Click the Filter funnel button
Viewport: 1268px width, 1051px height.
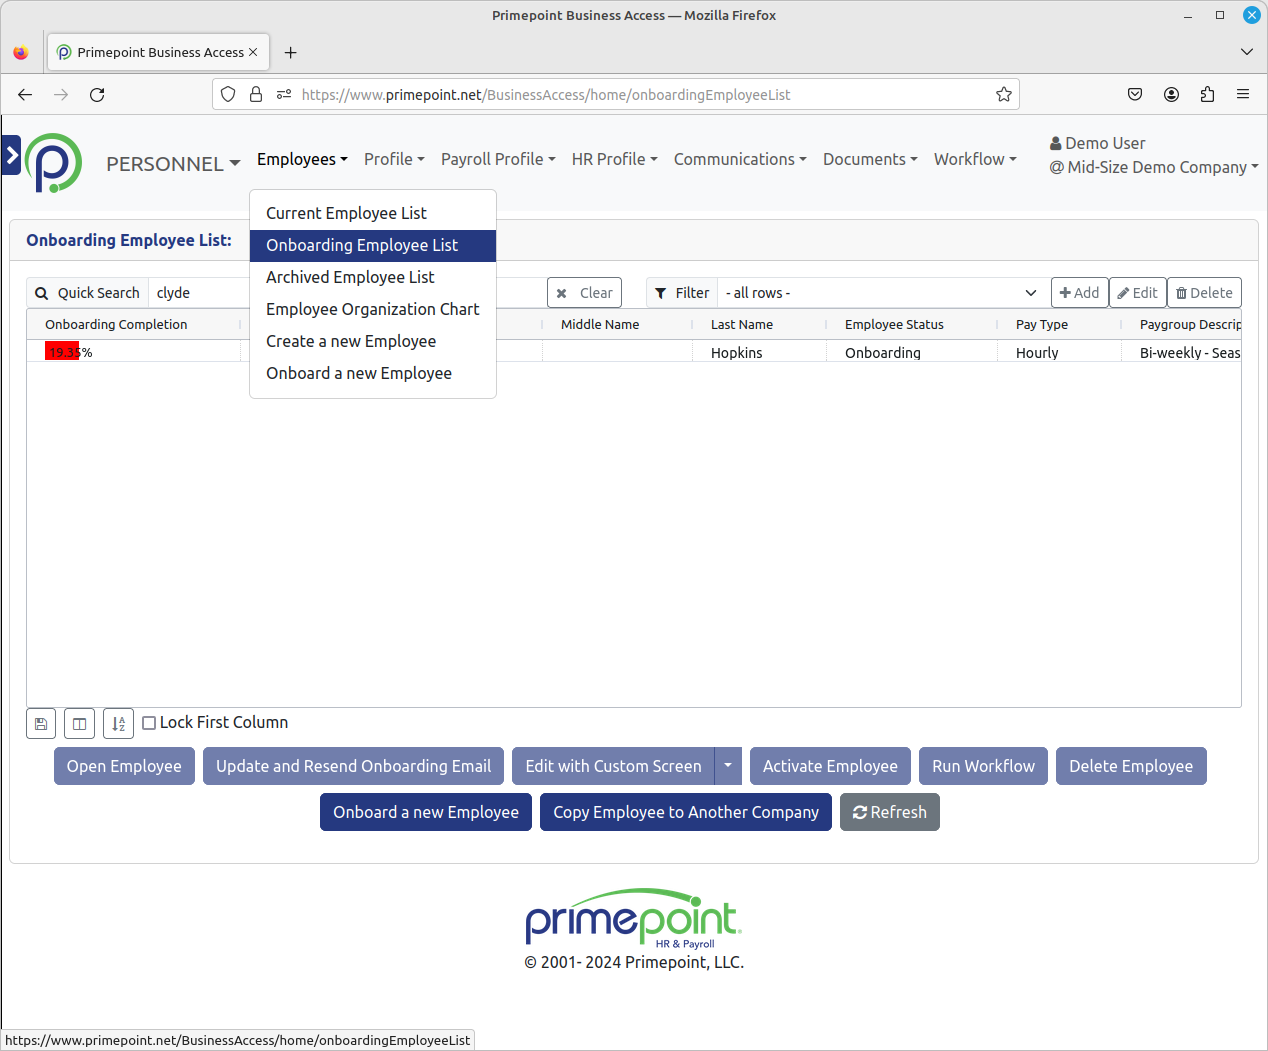(x=682, y=293)
